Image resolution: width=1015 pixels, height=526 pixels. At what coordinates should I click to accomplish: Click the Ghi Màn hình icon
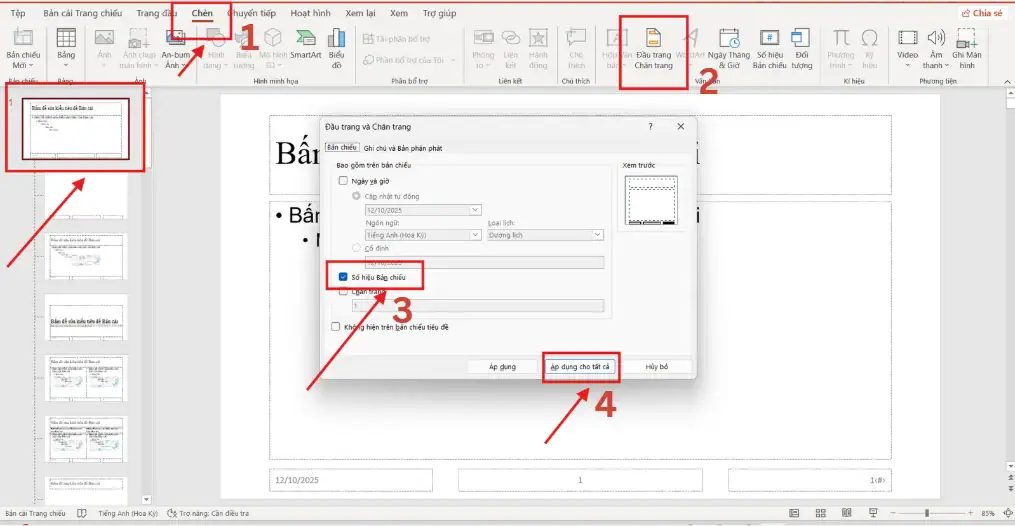click(966, 48)
